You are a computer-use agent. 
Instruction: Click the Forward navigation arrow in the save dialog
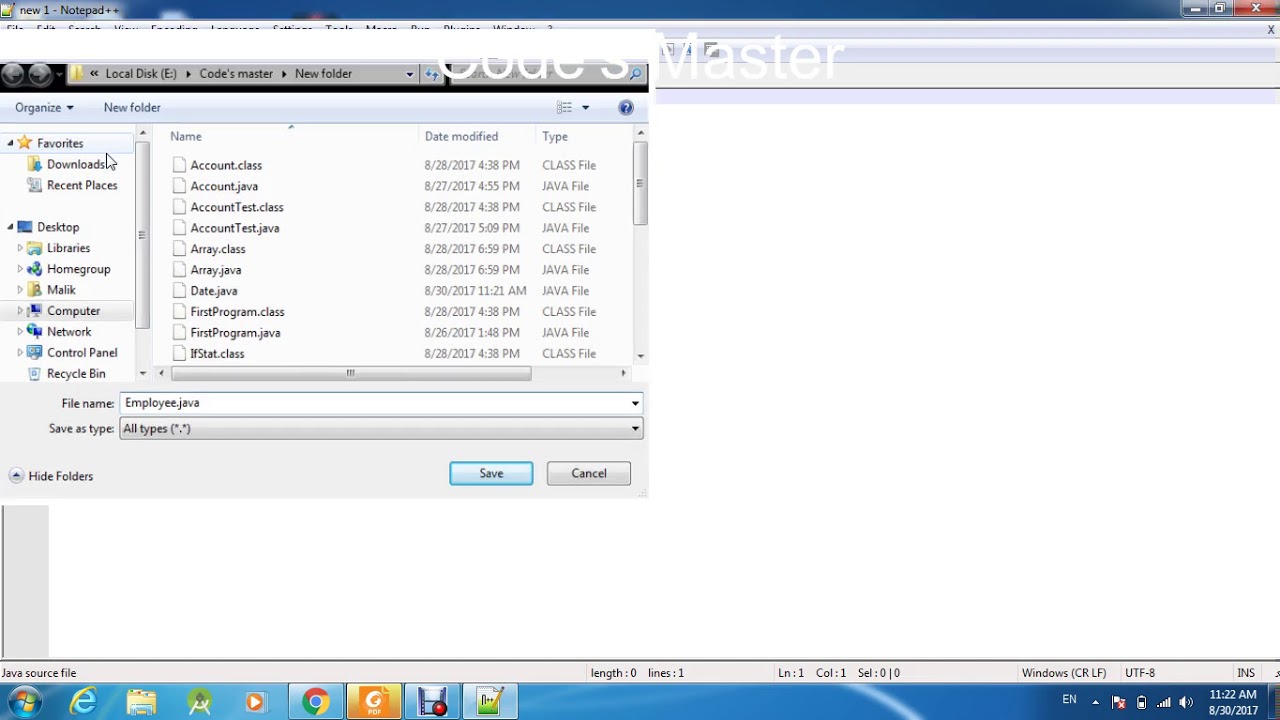click(40, 74)
